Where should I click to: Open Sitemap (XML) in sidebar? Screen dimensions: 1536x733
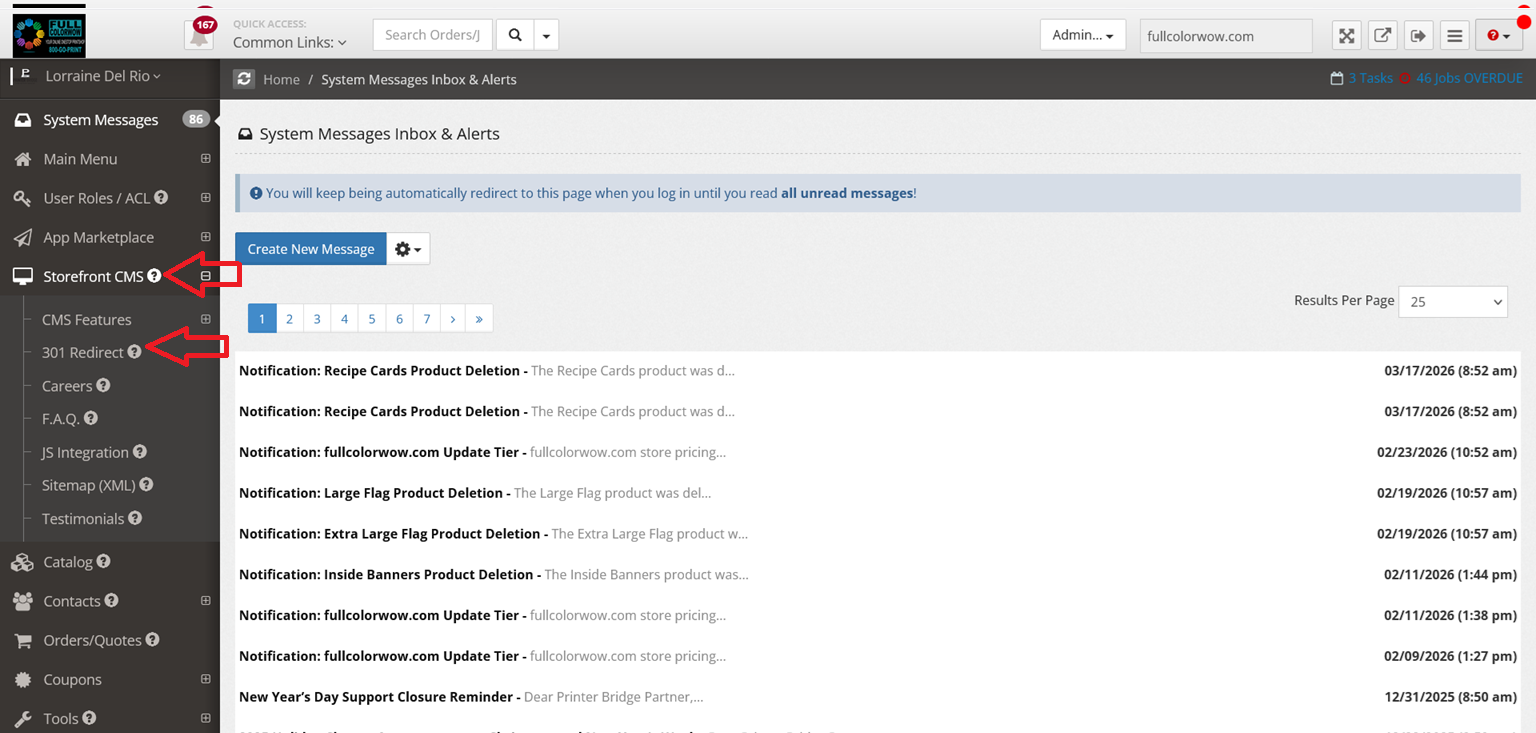click(x=88, y=485)
